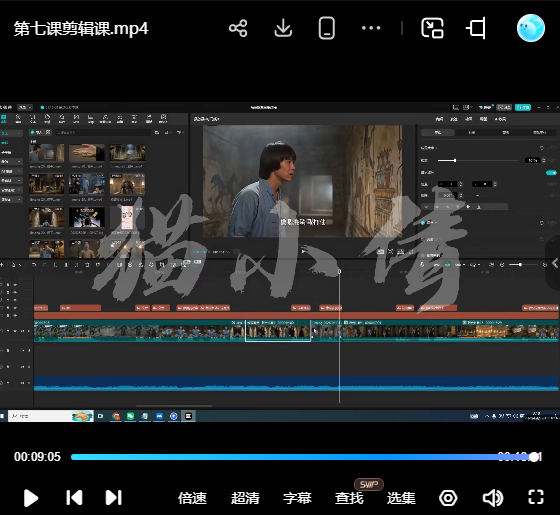Open the mobile phone icon in player header

[326, 28]
